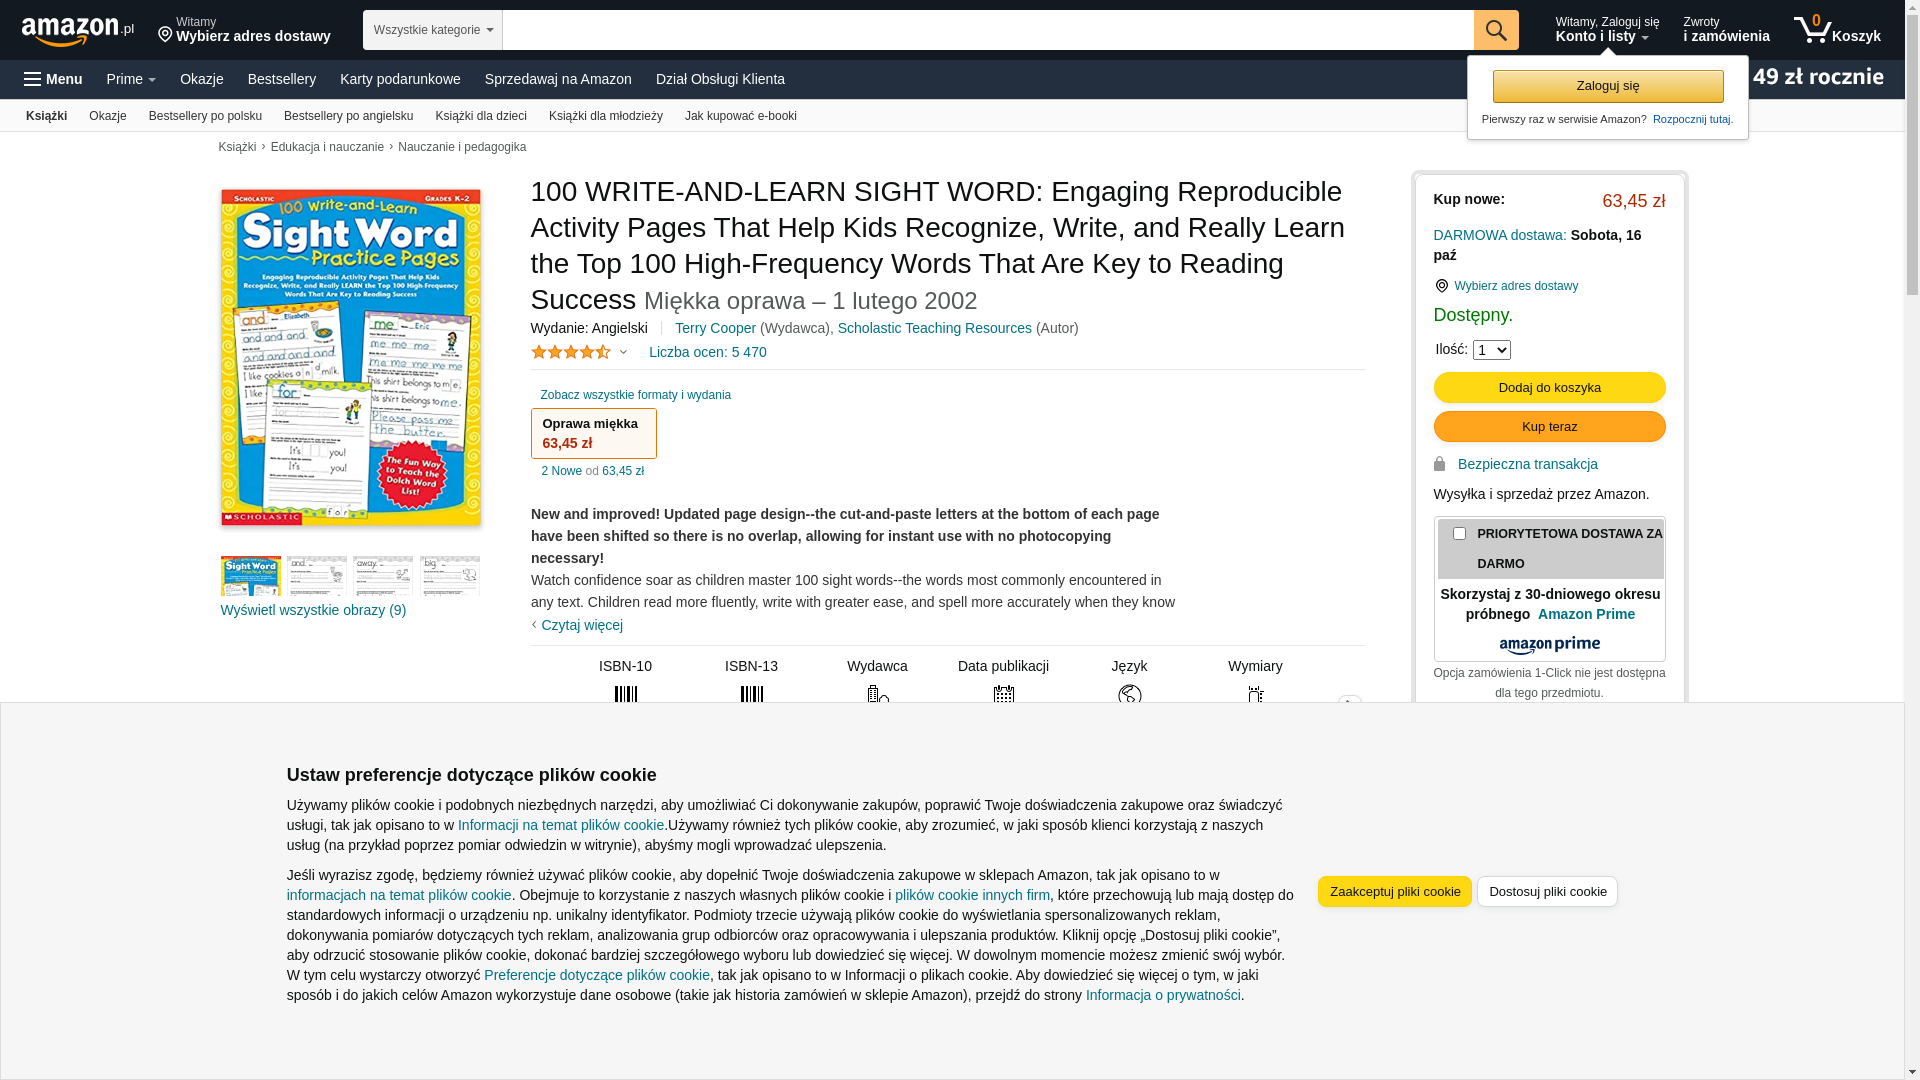Open the hamburger Menu icon

tap(33, 79)
